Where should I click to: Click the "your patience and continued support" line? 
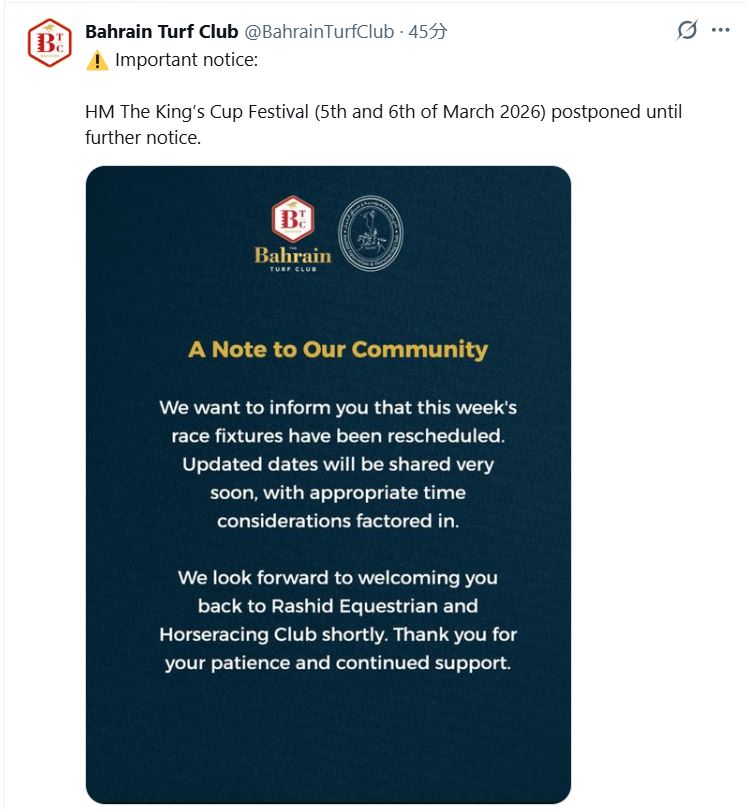pyautogui.click(x=338, y=663)
